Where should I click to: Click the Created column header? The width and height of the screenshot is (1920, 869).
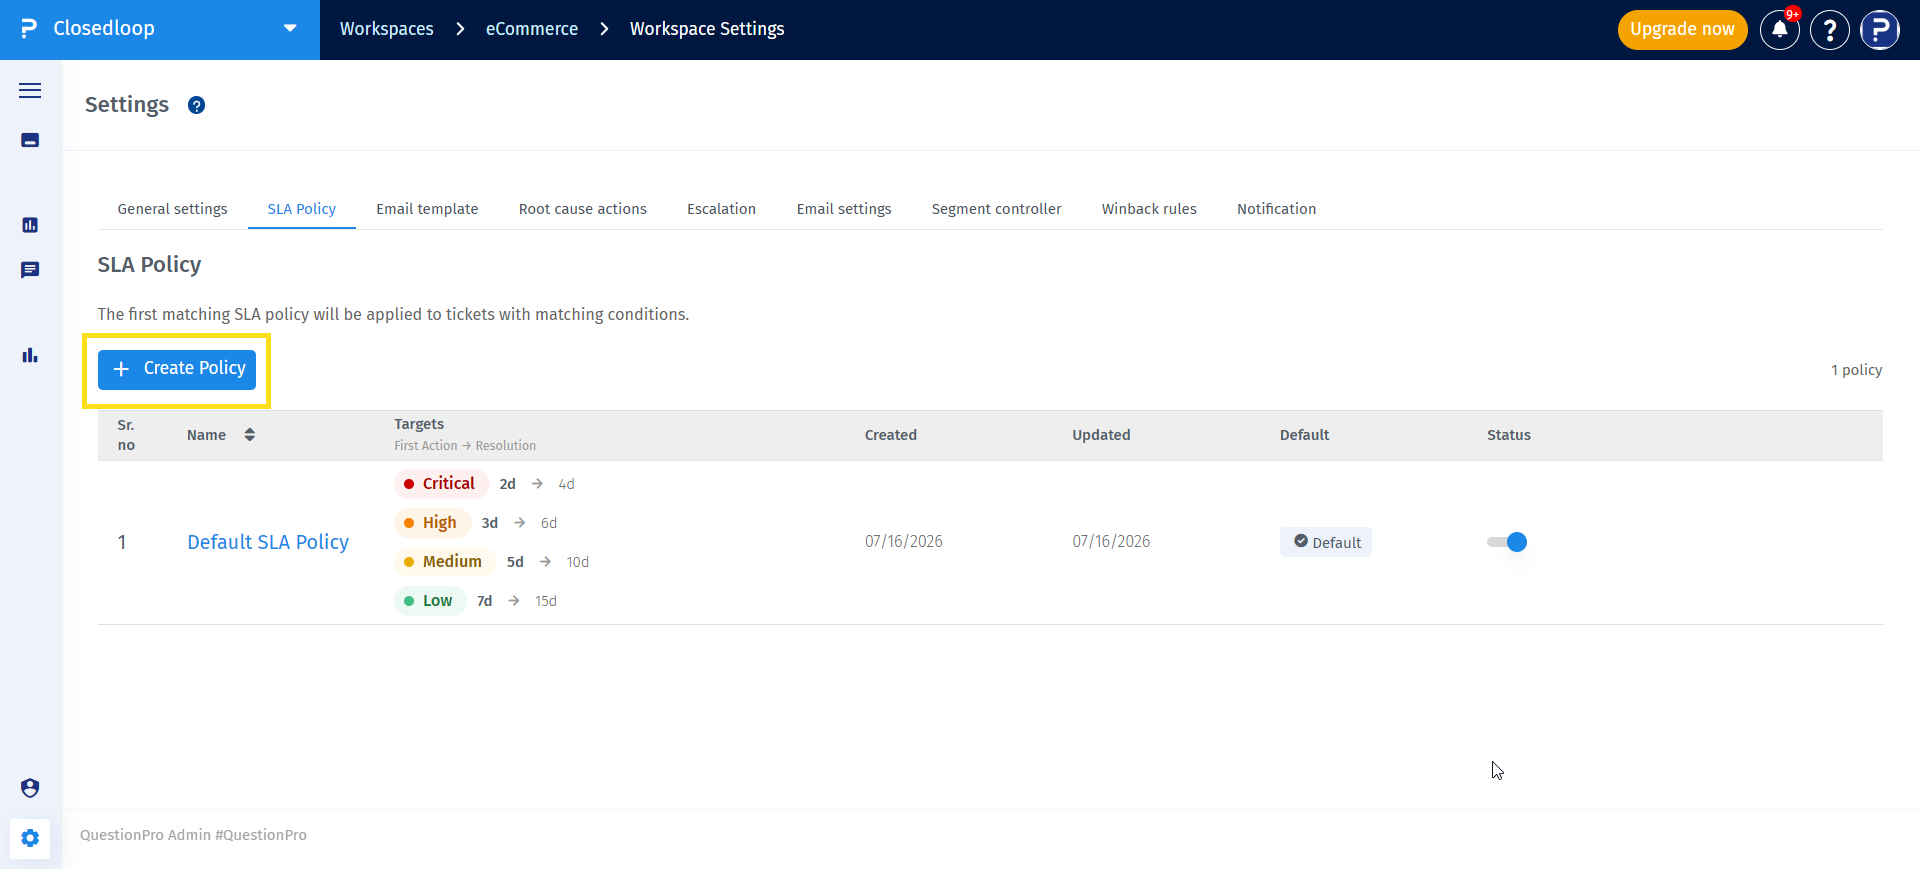coord(891,435)
